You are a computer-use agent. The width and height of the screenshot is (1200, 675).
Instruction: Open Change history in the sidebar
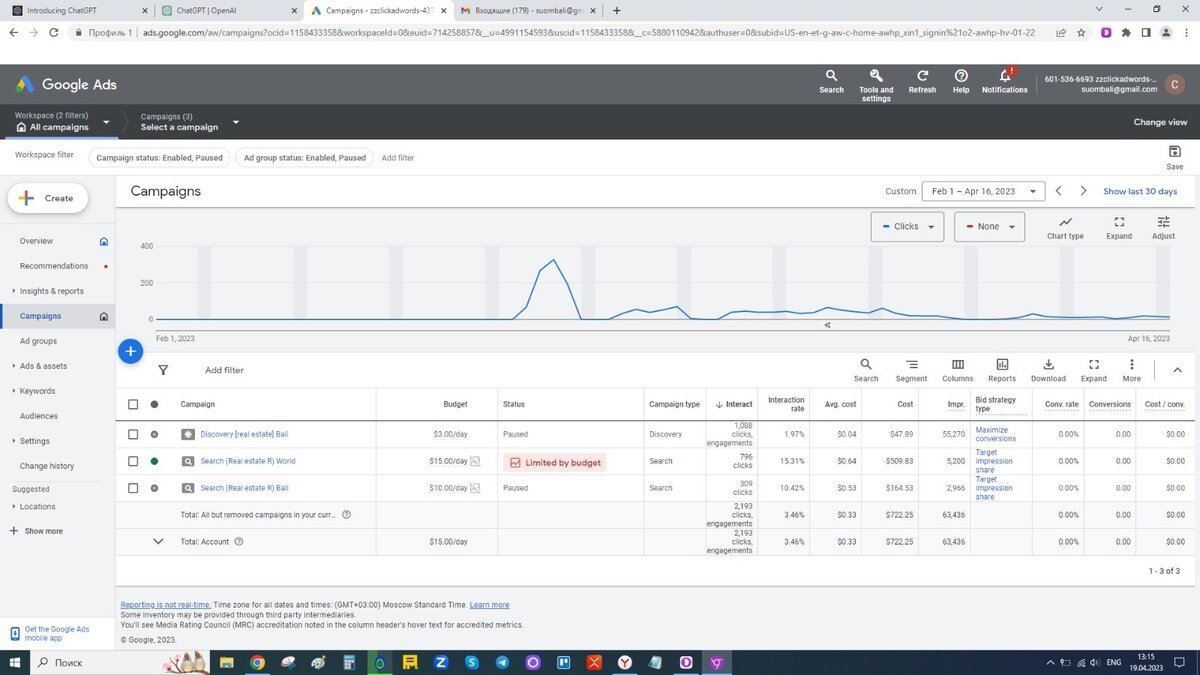click(x=47, y=466)
